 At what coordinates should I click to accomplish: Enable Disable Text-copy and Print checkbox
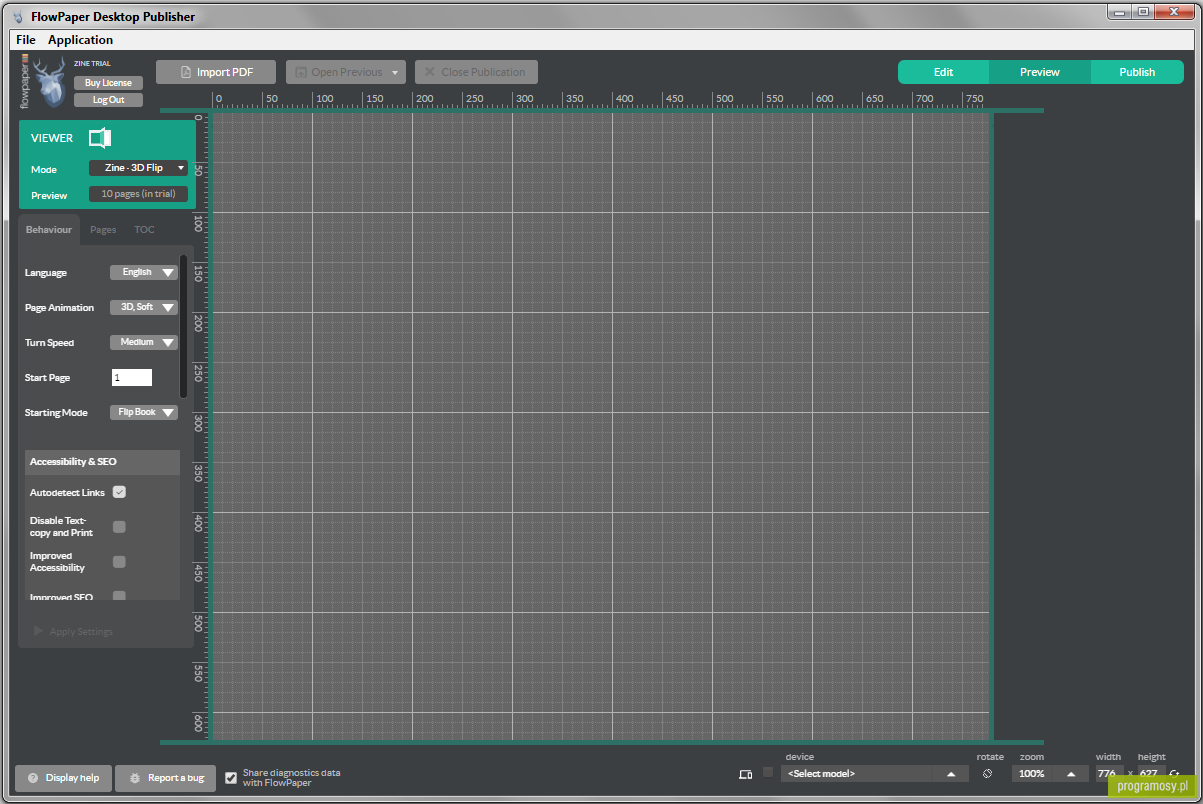tap(119, 527)
